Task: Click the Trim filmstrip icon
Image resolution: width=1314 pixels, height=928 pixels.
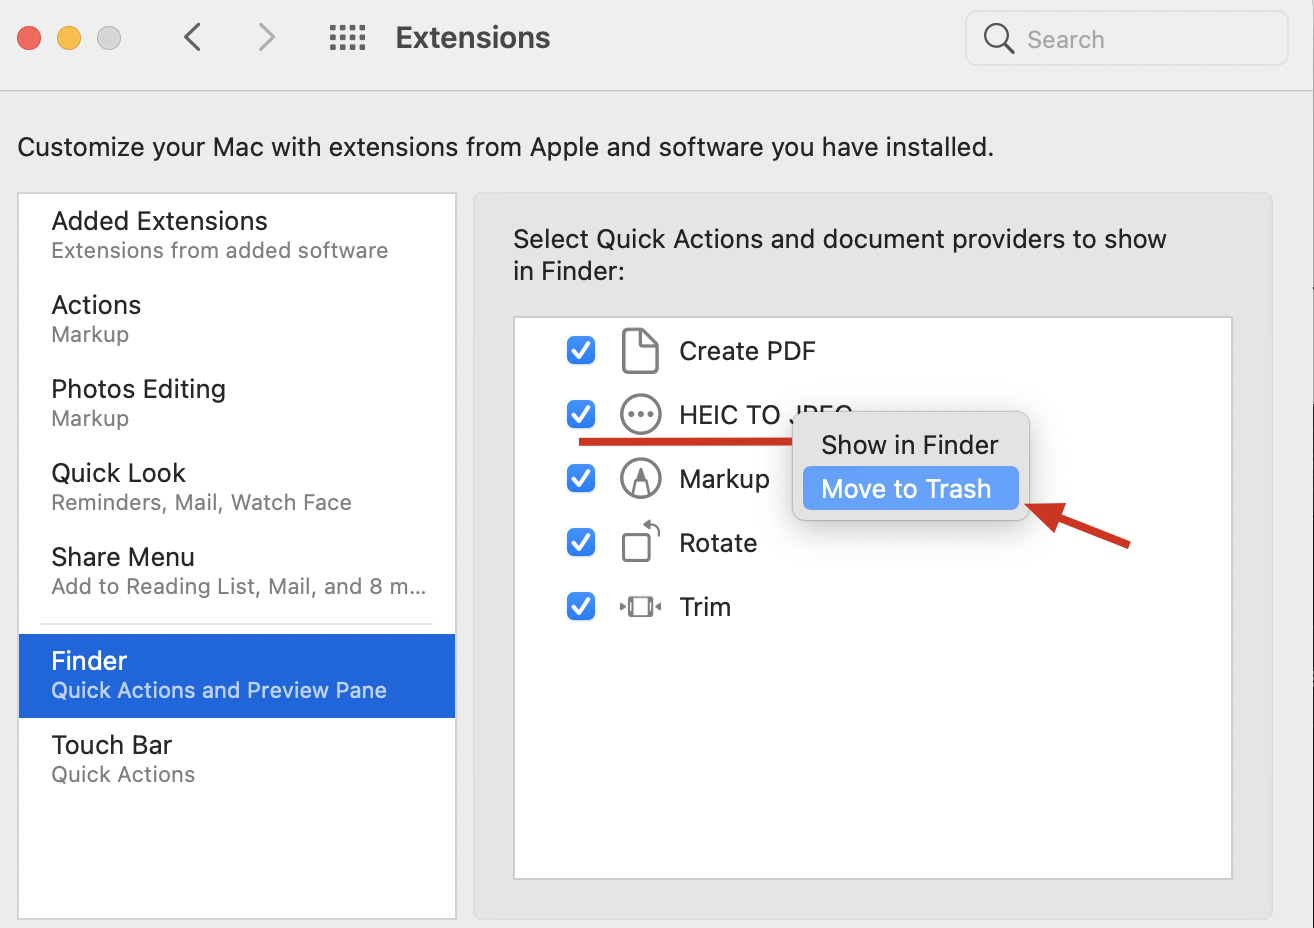Action: click(640, 606)
